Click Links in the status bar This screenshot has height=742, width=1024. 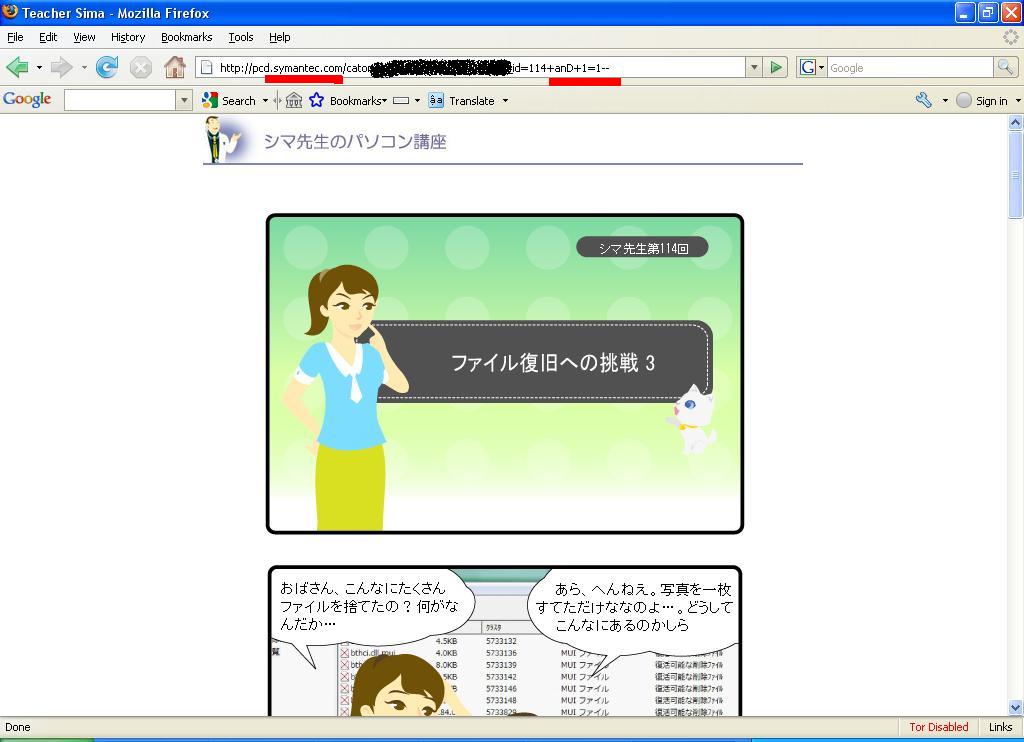[x=1000, y=727]
